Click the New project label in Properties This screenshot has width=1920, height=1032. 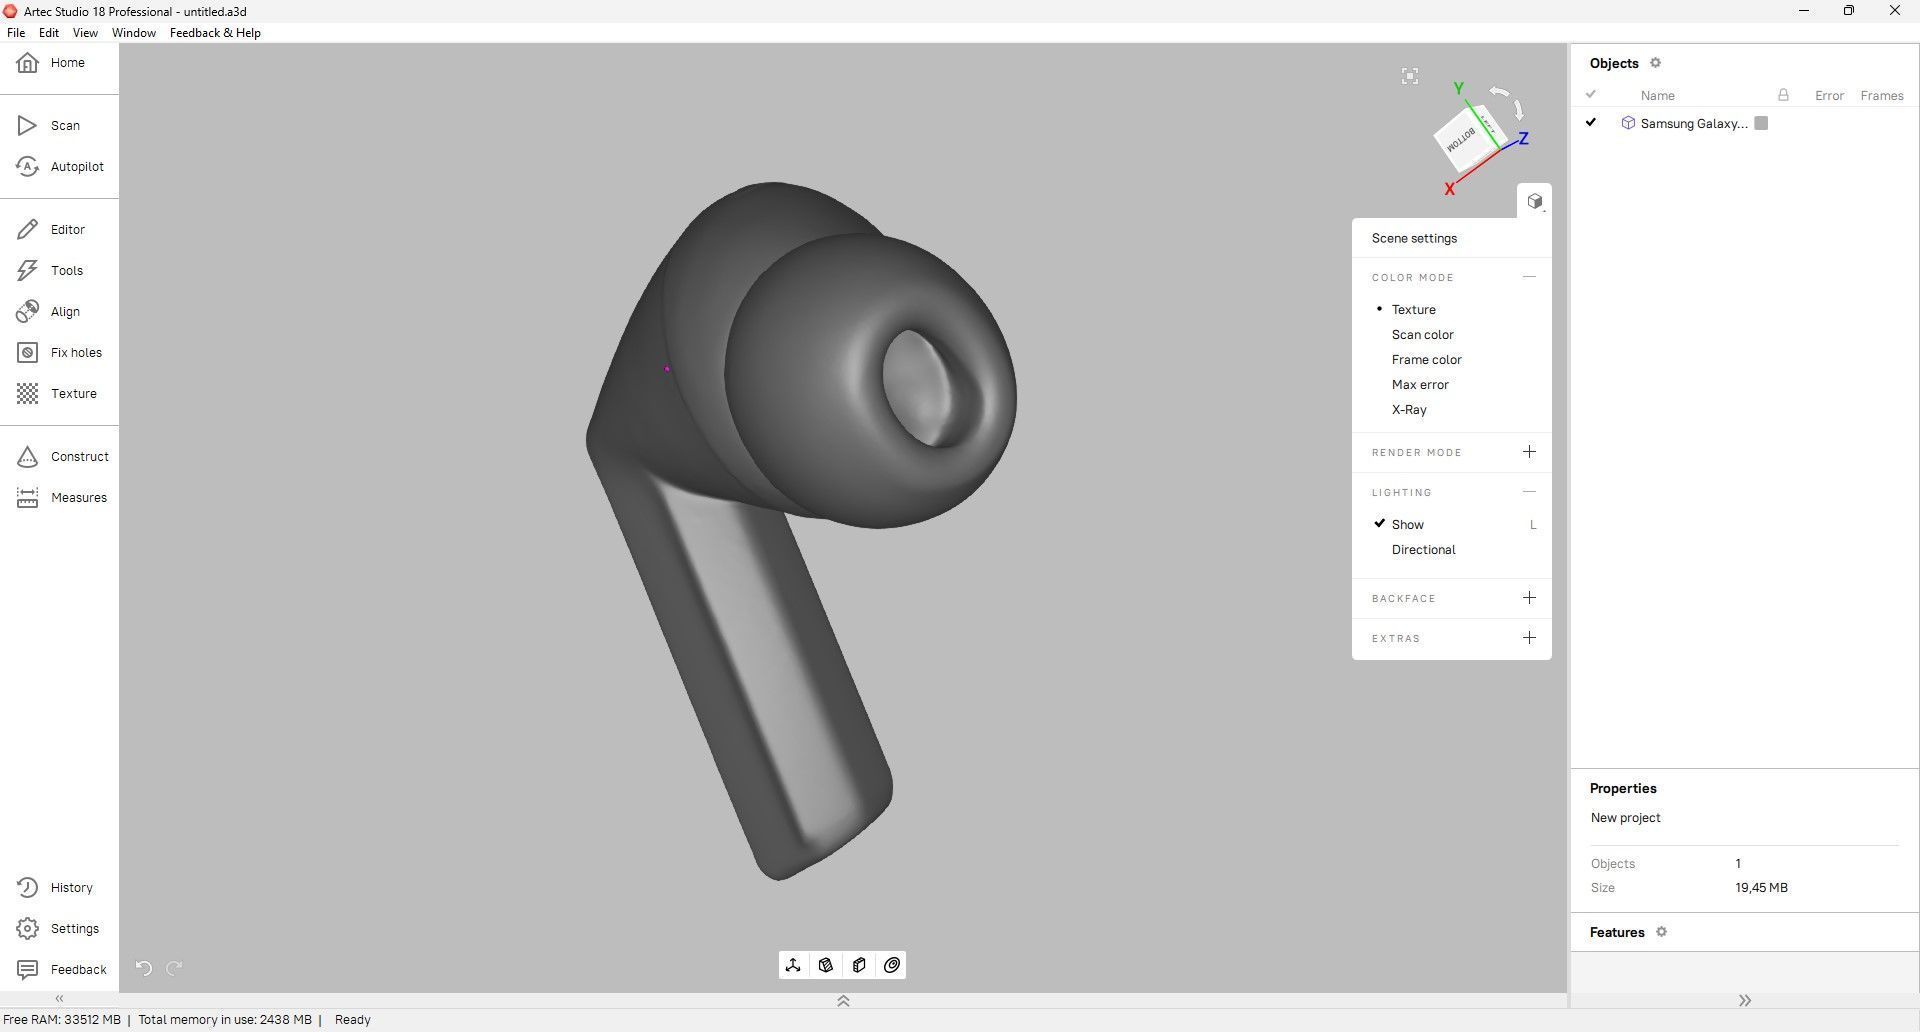tap(1625, 818)
